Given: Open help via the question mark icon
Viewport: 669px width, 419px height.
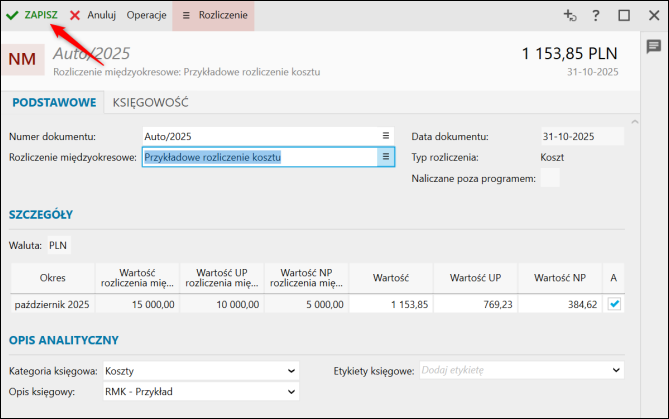Looking at the screenshot, I should (596, 15).
